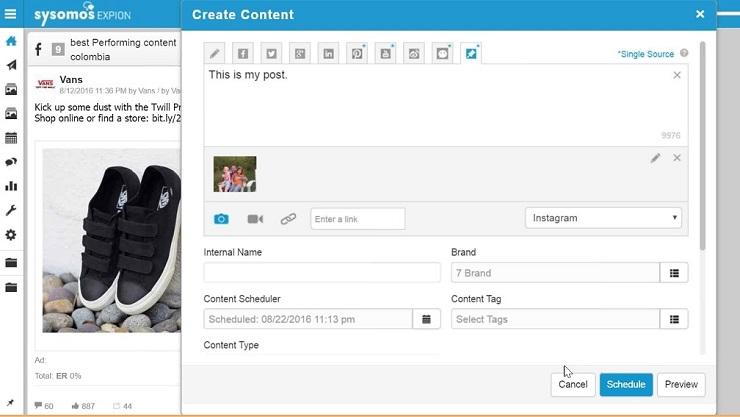Click the Vans logo avatar

[45, 84]
